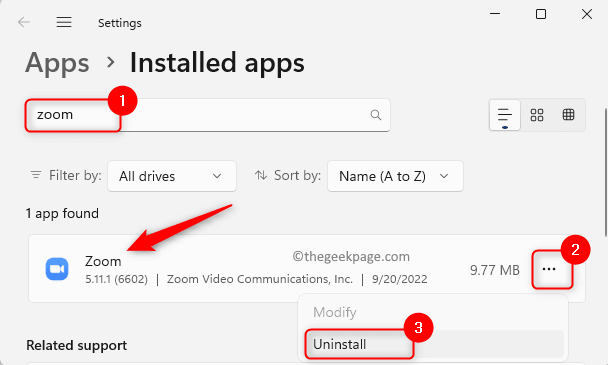The height and width of the screenshot is (365, 608).
Task: Select the Zoom app name text
Action: click(x=103, y=261)
